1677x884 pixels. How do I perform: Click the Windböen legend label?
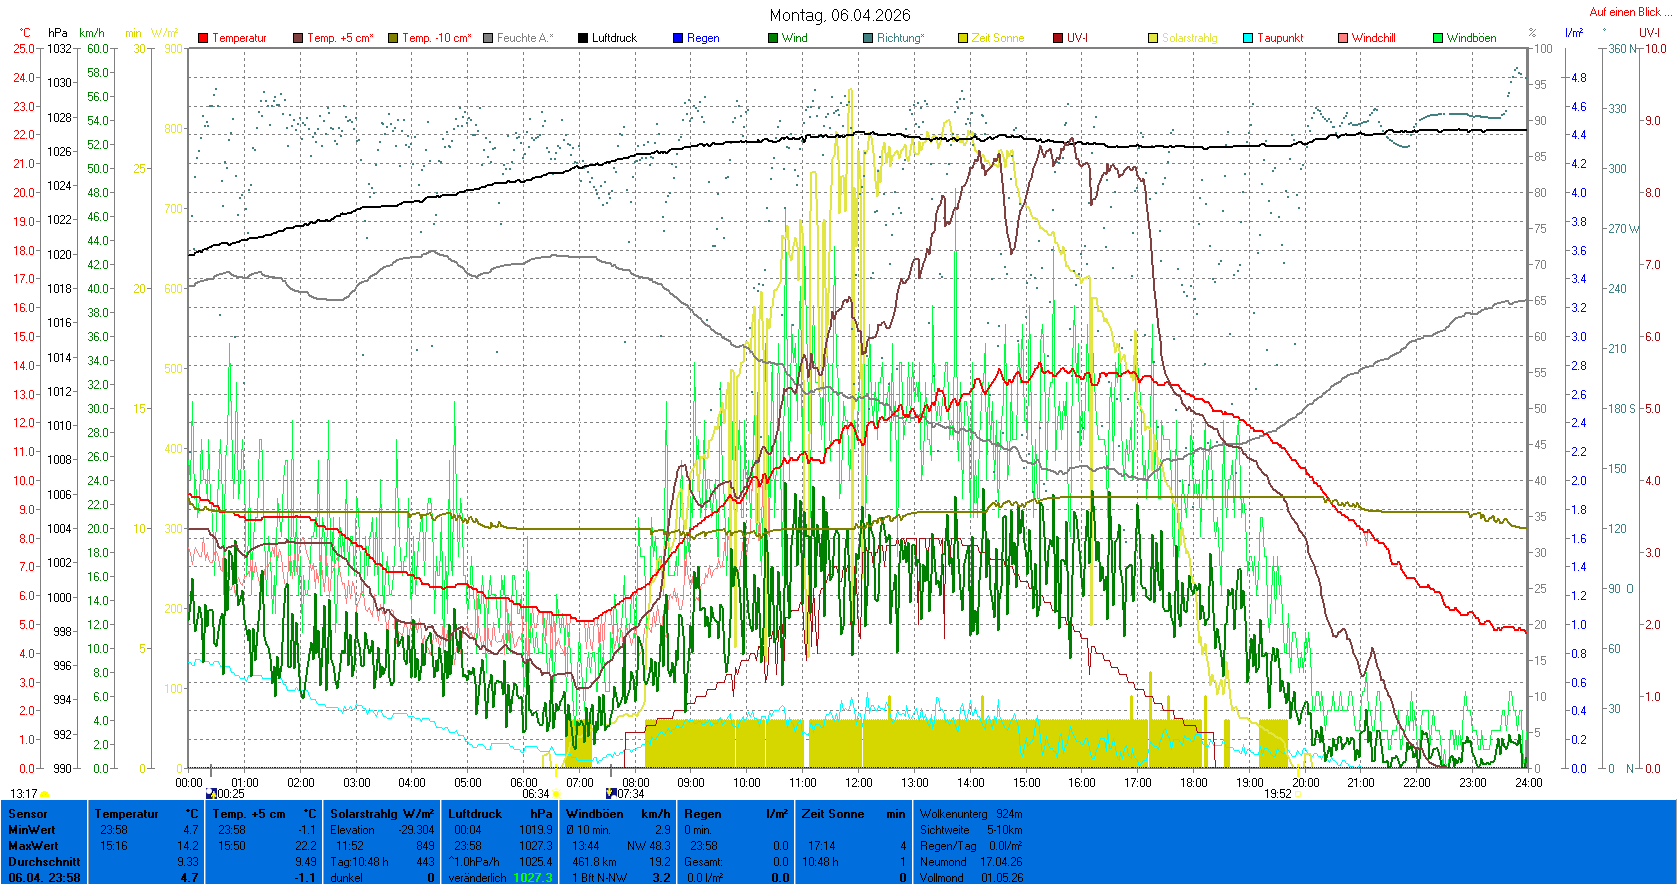(1471, 38)
